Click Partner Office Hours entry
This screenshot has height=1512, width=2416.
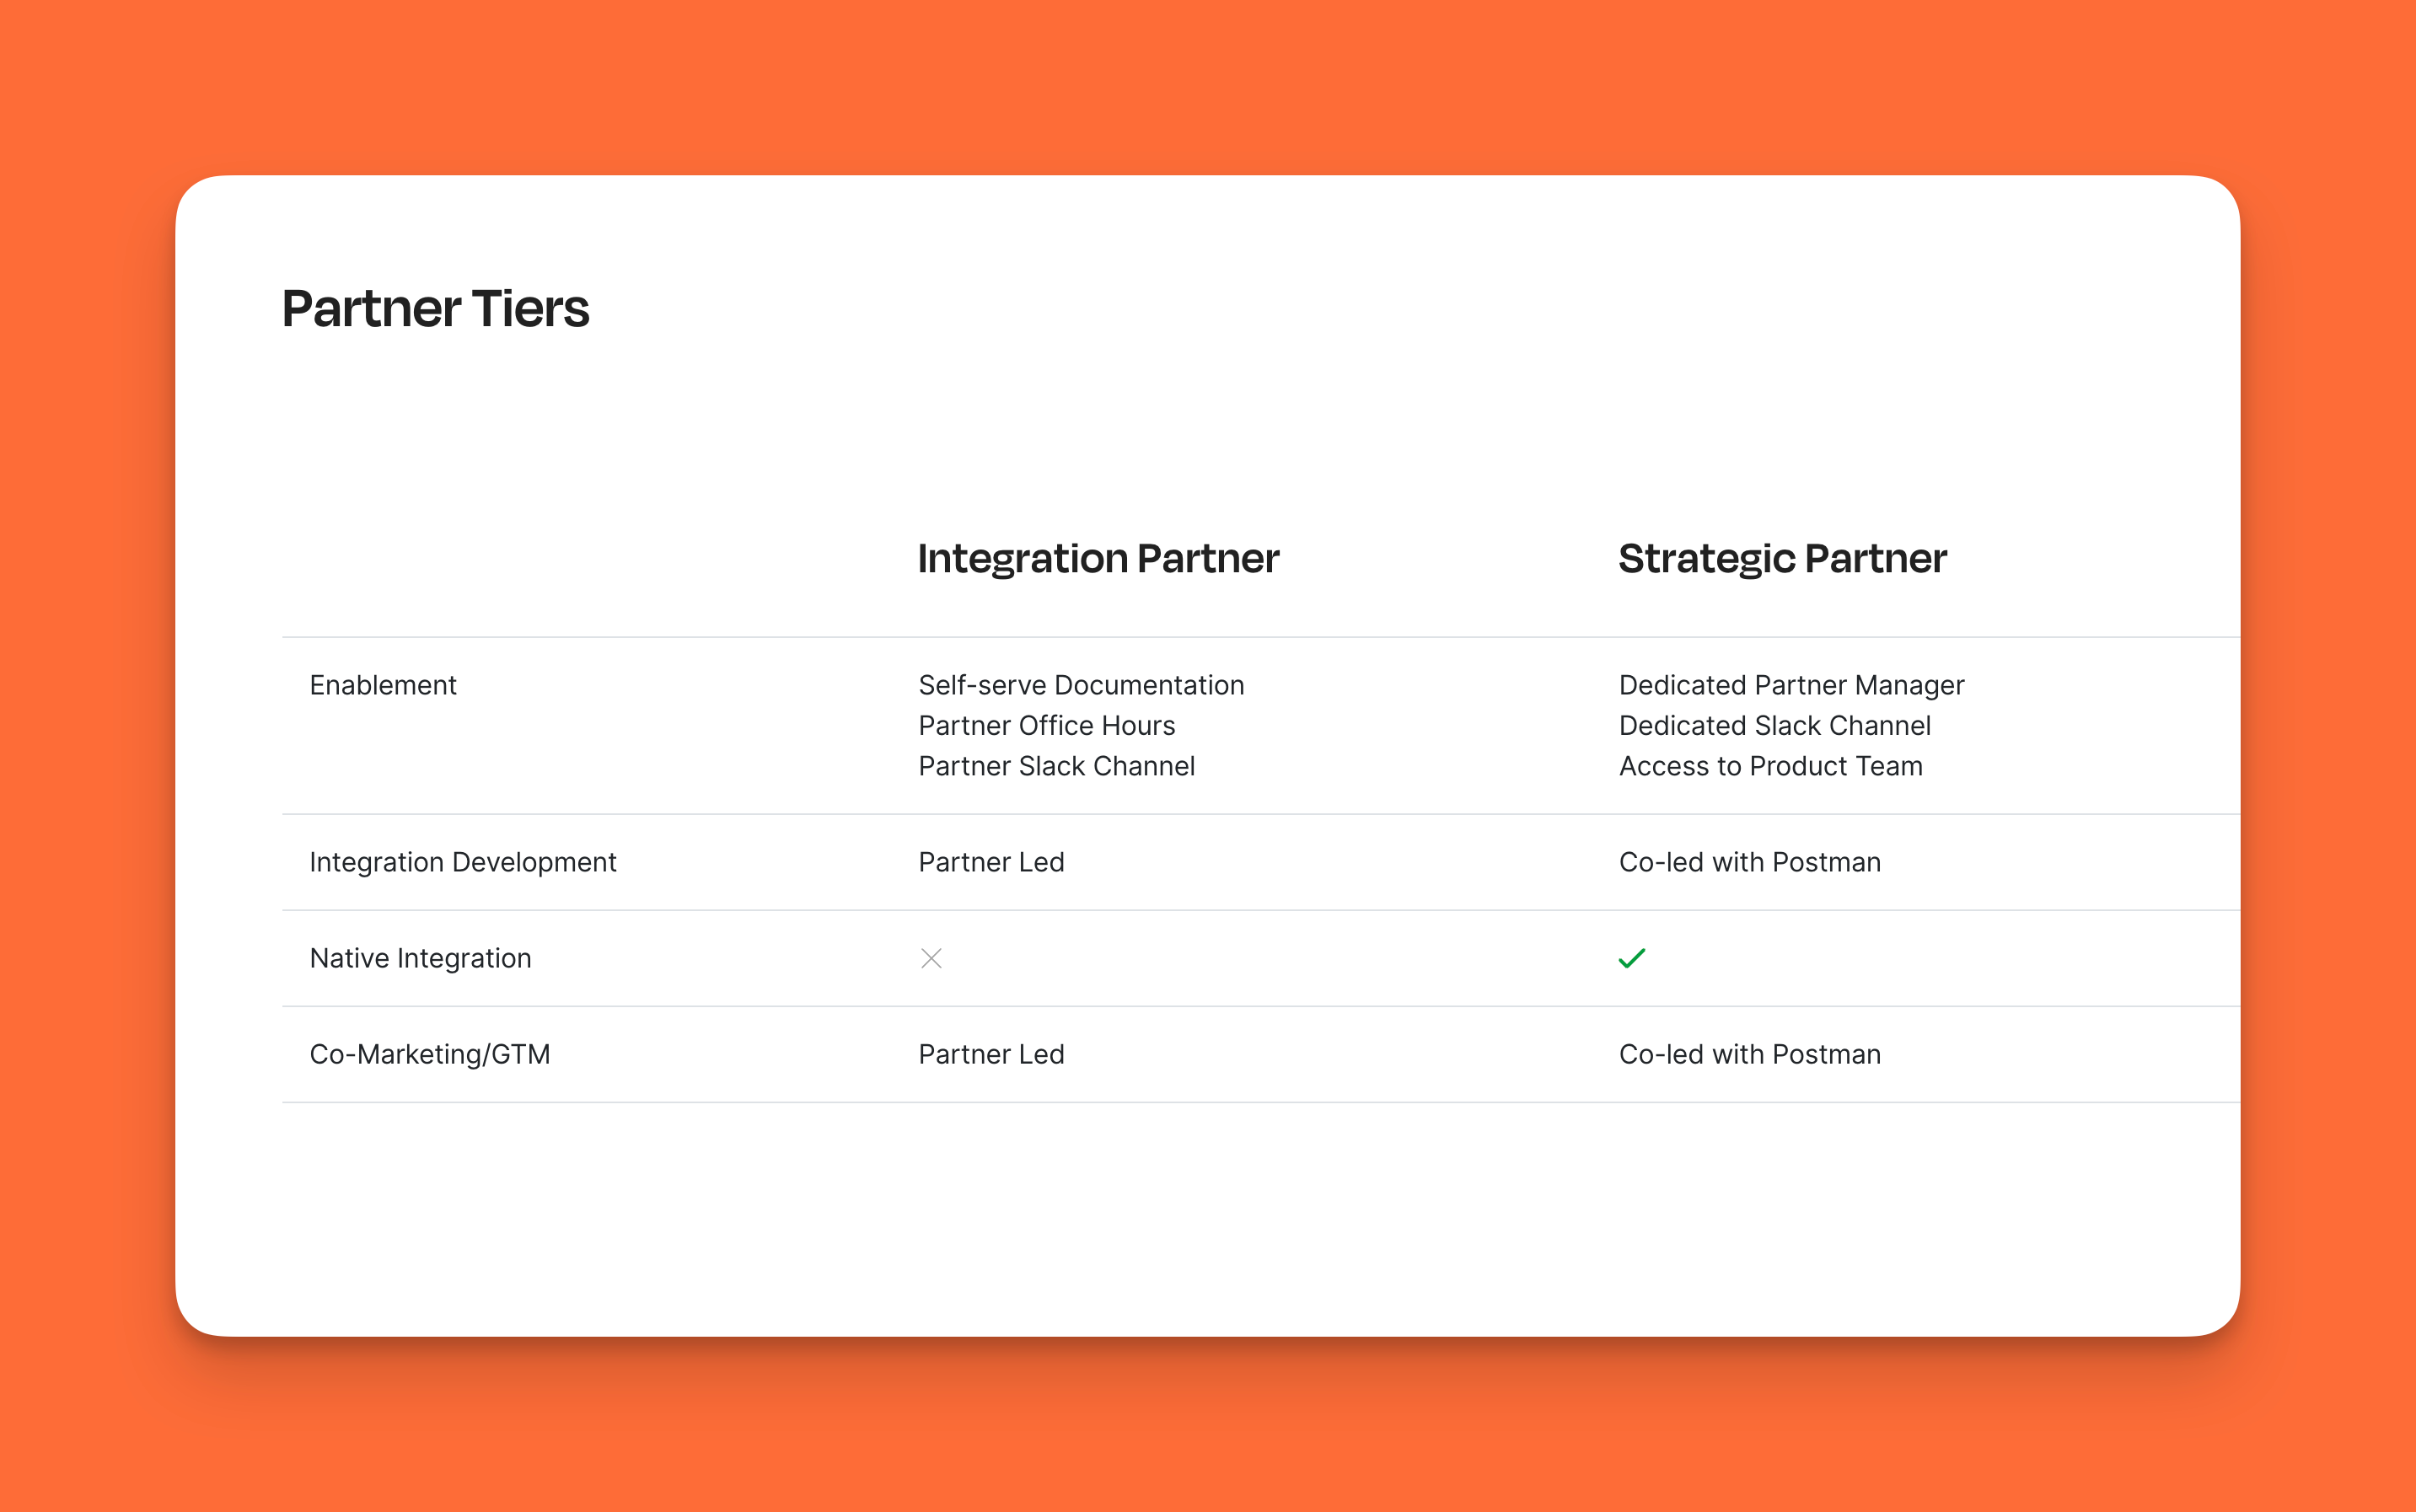pyautogui.click(x=1046, y=725)
